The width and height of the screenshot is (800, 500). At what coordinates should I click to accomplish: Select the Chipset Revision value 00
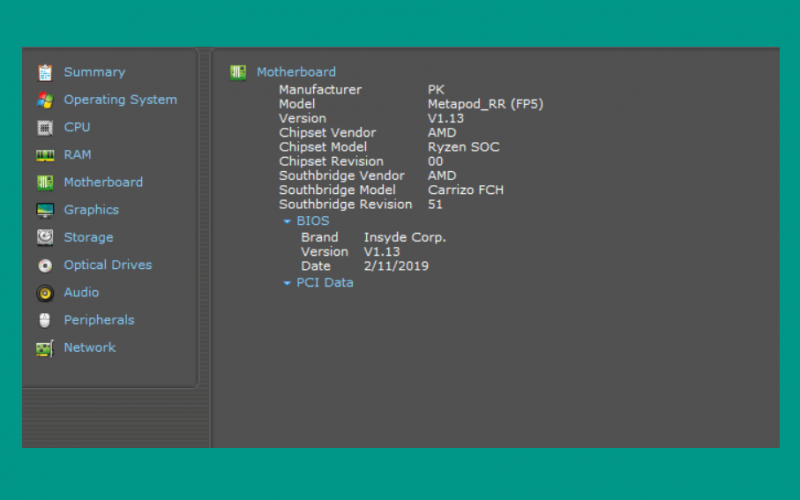point(435,161)
